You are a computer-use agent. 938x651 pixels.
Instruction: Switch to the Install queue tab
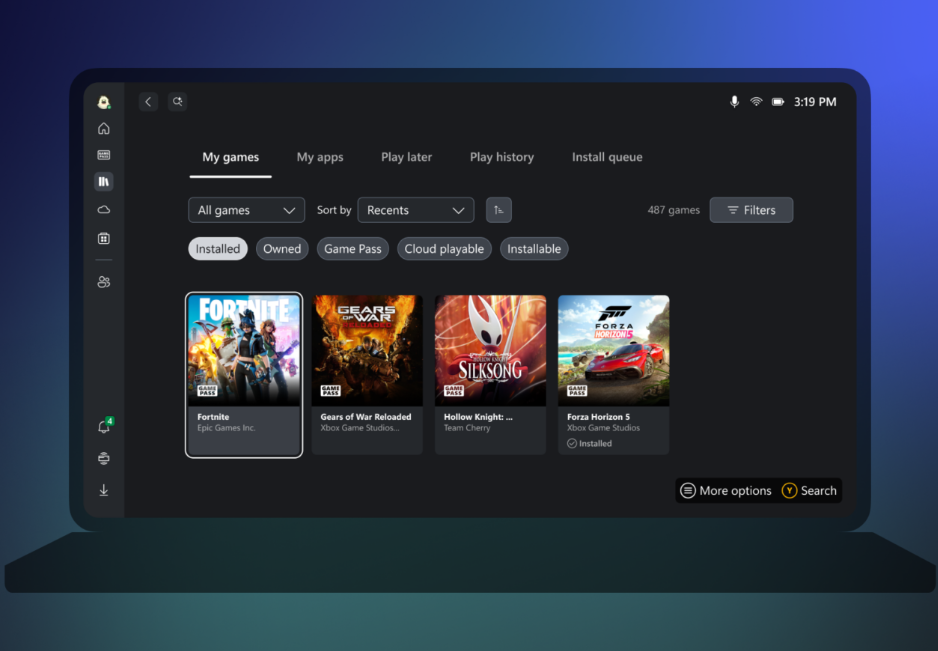pos(607,157)
